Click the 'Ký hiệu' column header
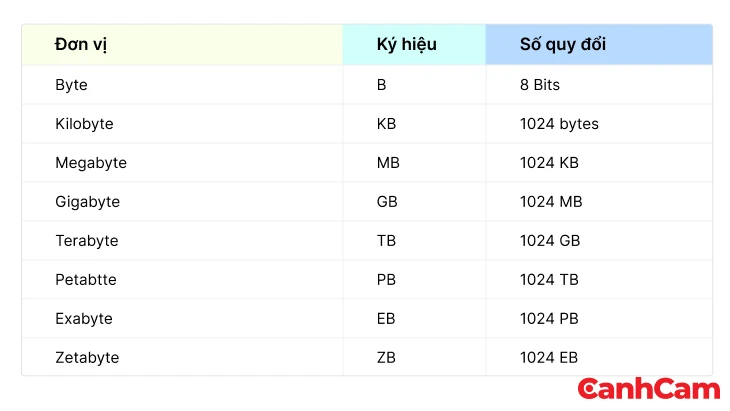730x411 pixels. (406, 45)
